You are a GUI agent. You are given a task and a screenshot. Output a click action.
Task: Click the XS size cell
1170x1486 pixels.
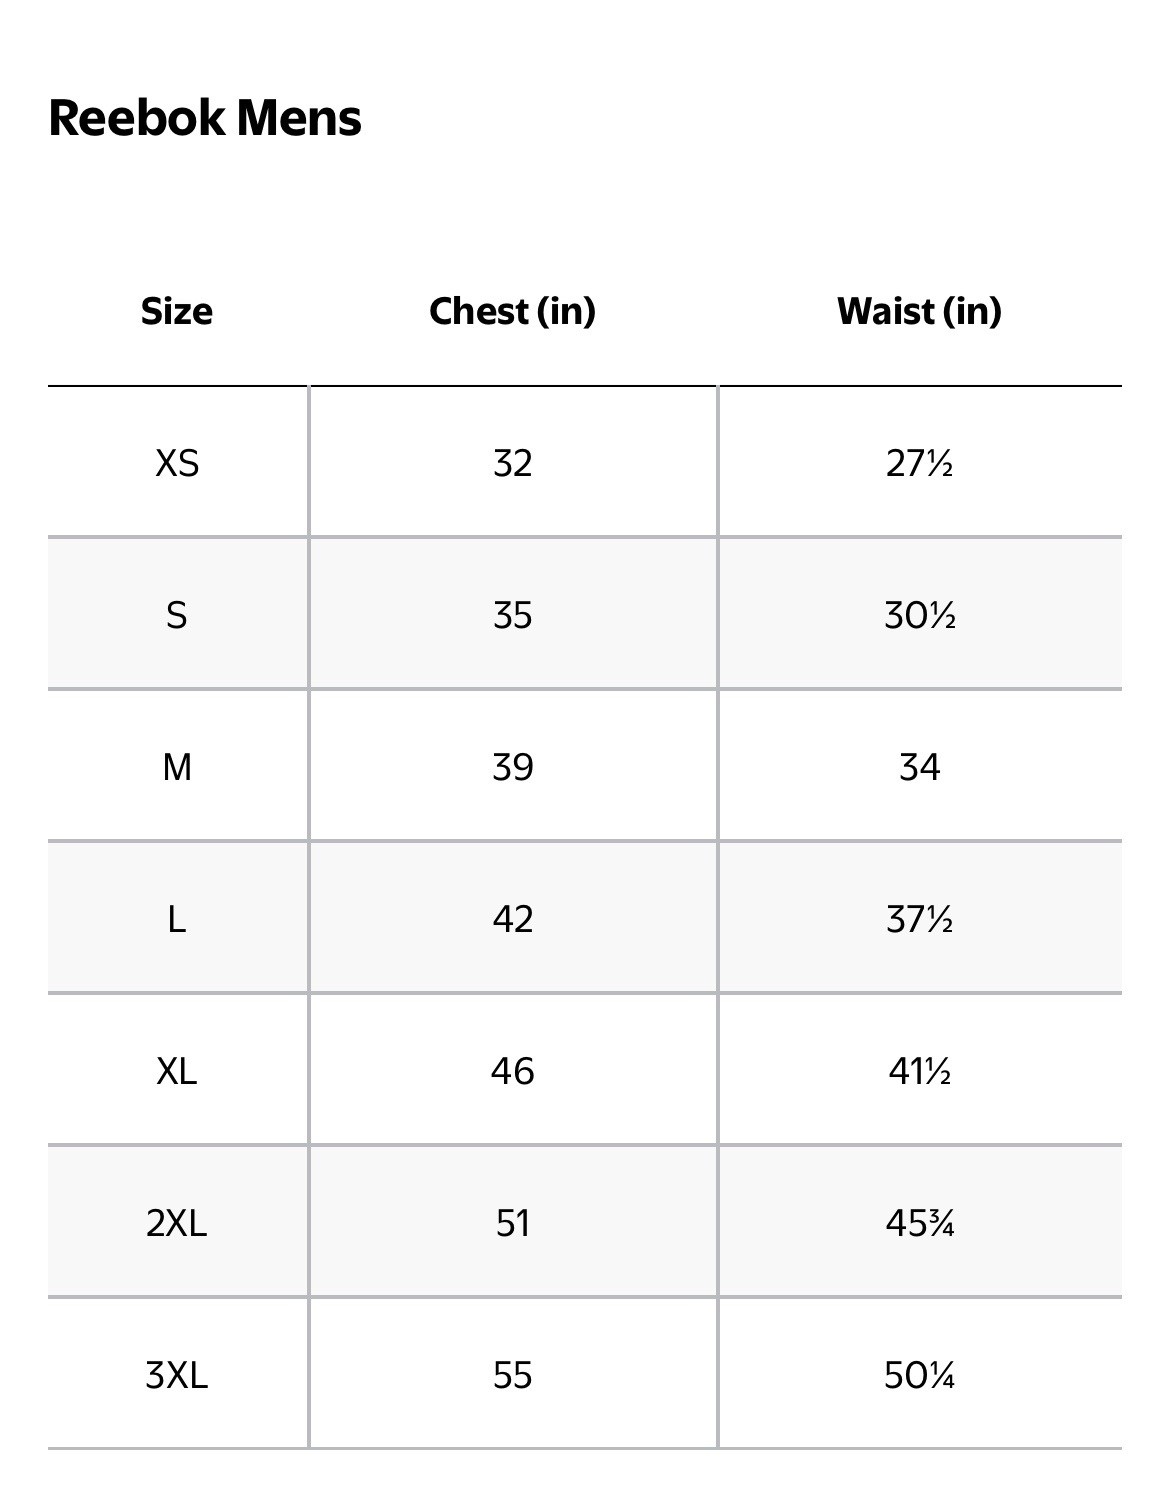pyautogui.click(x=177, y=463)
